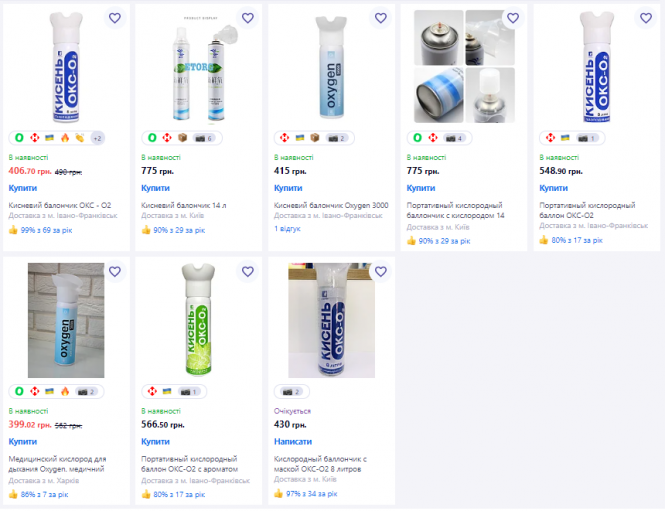665x511 pixels.
Task: Click heart icon on the four-photo collage product
Action: pyautogui.click(x=512, y=18)
